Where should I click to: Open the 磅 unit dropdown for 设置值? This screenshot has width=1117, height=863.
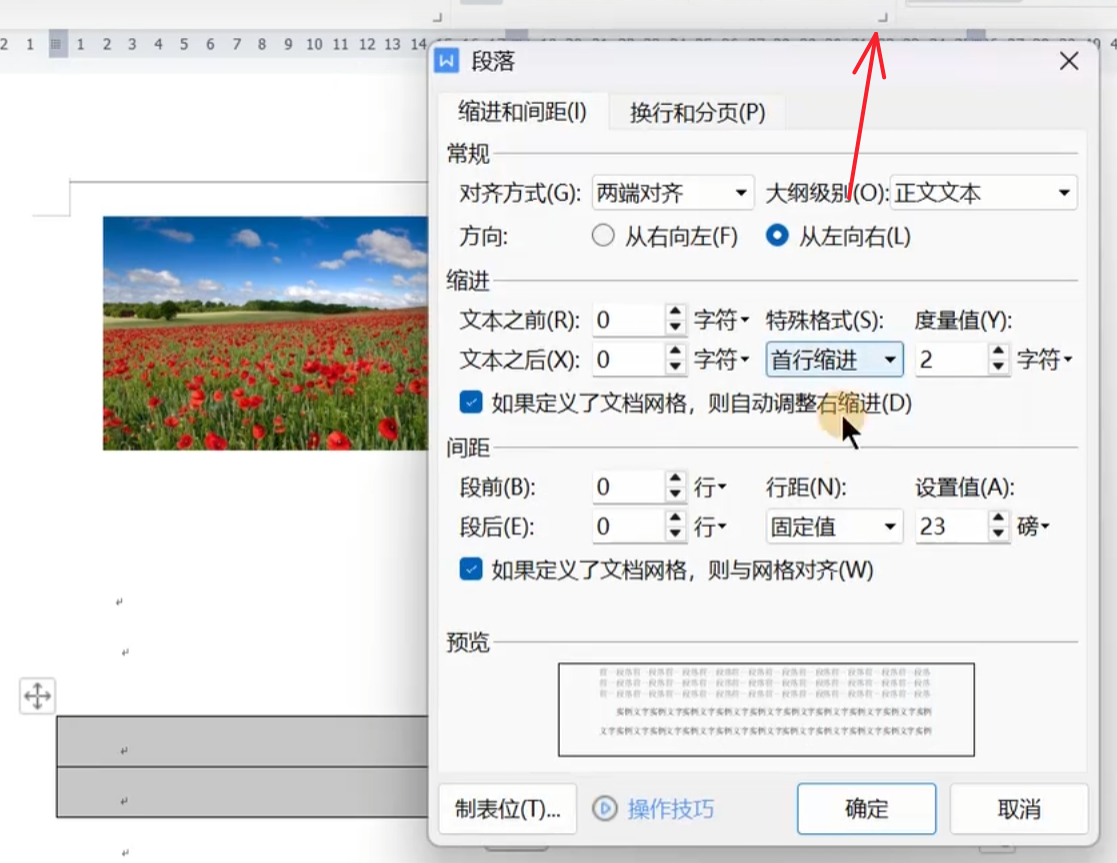coord(1034,527)
